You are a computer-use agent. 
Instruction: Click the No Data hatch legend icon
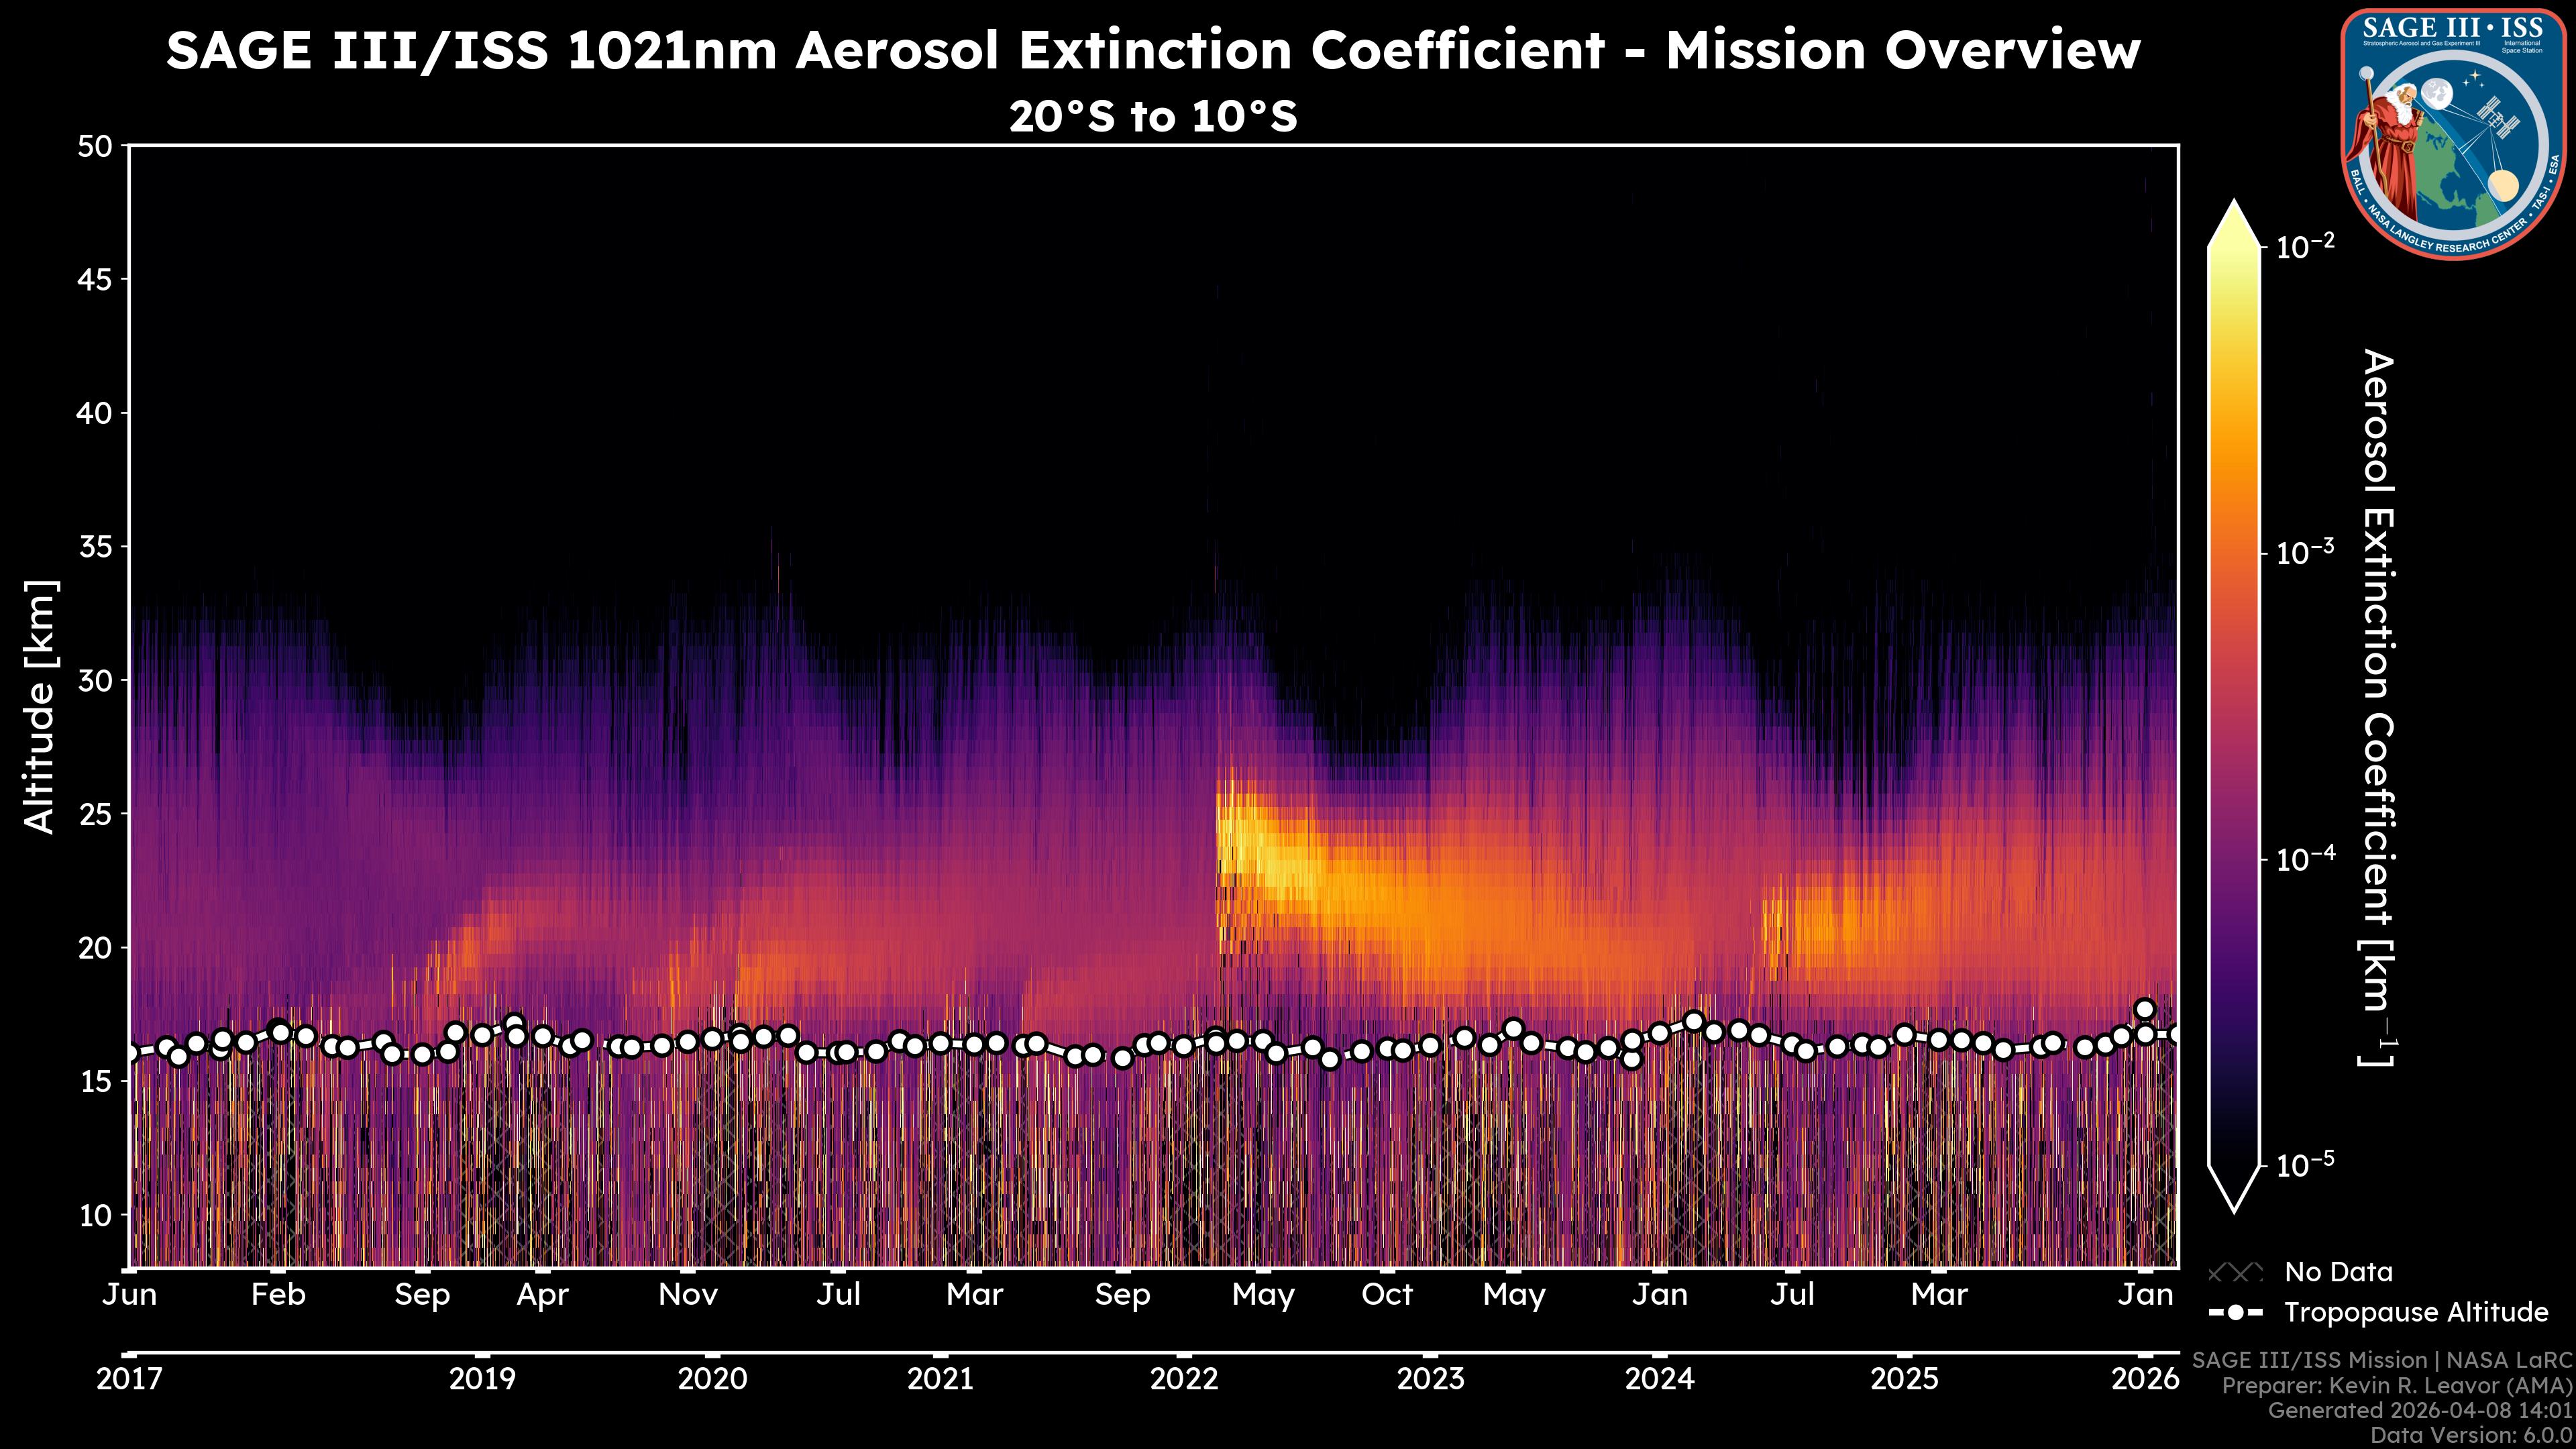pyautogui.click(x=2235, y=1272)
